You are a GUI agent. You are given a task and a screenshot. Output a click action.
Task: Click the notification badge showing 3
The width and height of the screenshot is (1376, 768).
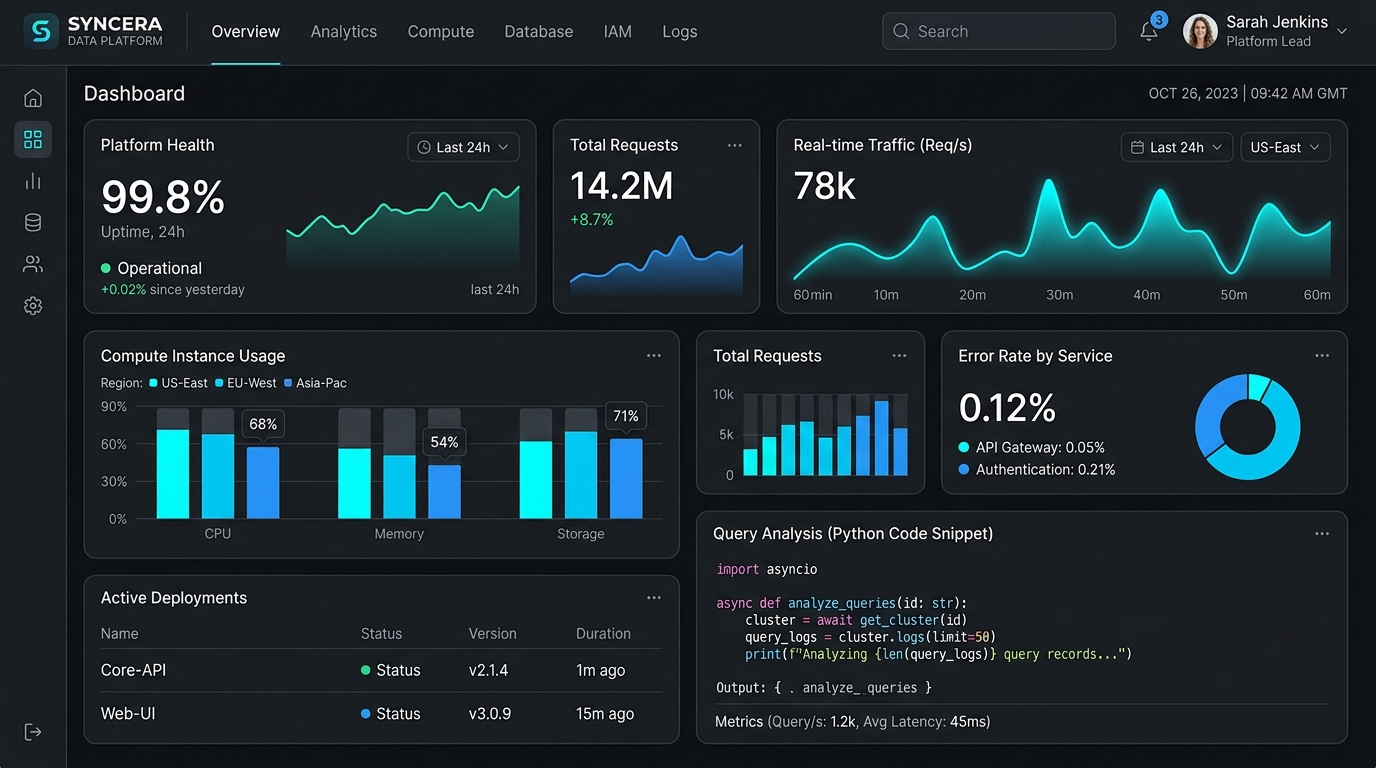[x=1159, y=19]
